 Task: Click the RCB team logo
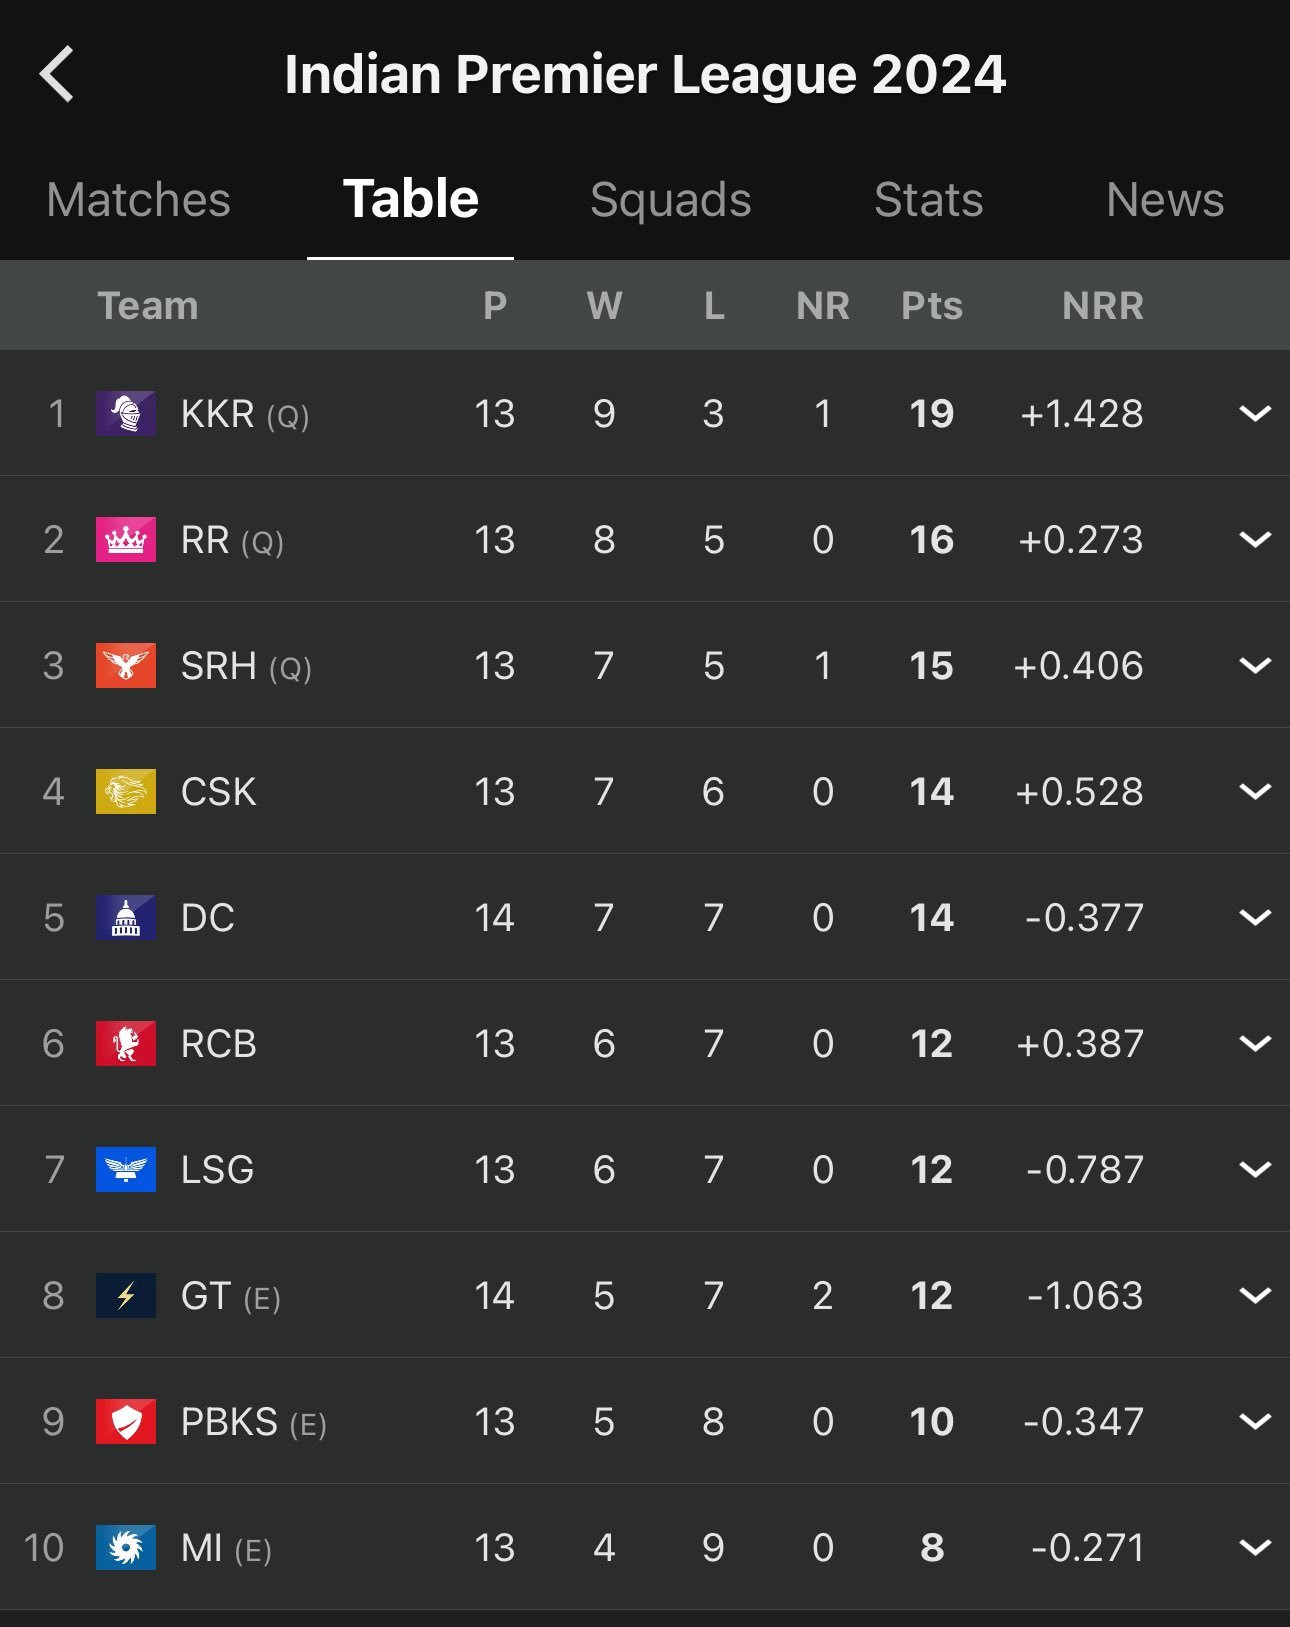[x=126, y=1043]
